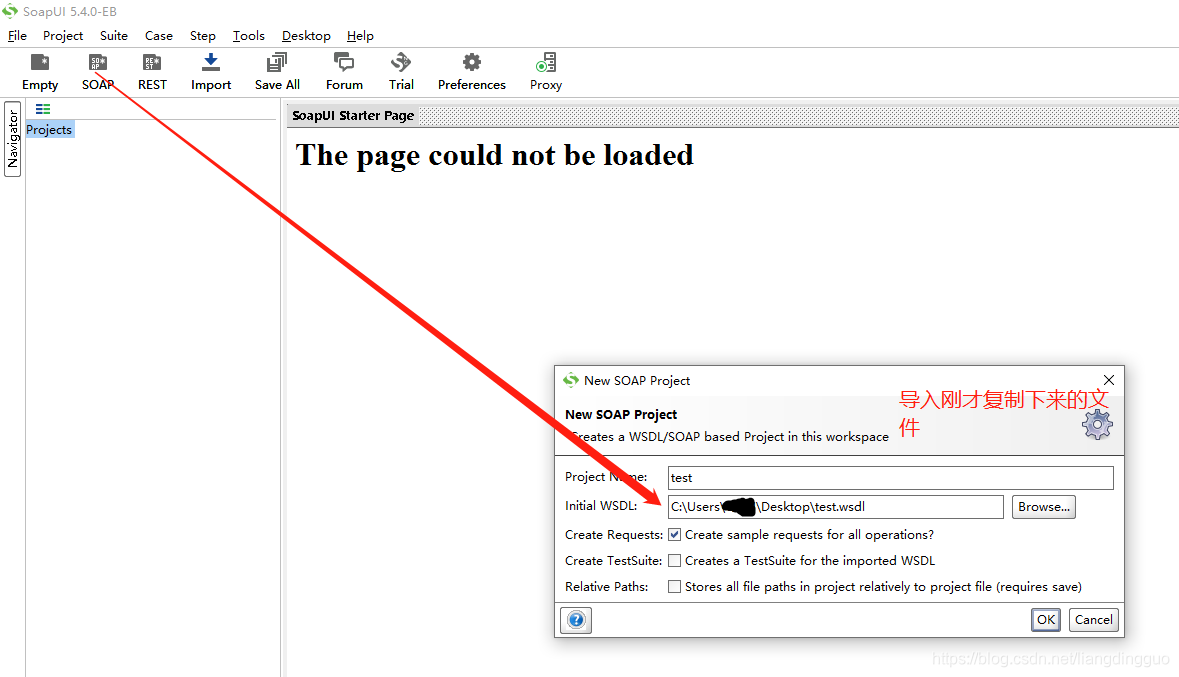Select the SoapUI Starter Page tab

tap(353, 115)
